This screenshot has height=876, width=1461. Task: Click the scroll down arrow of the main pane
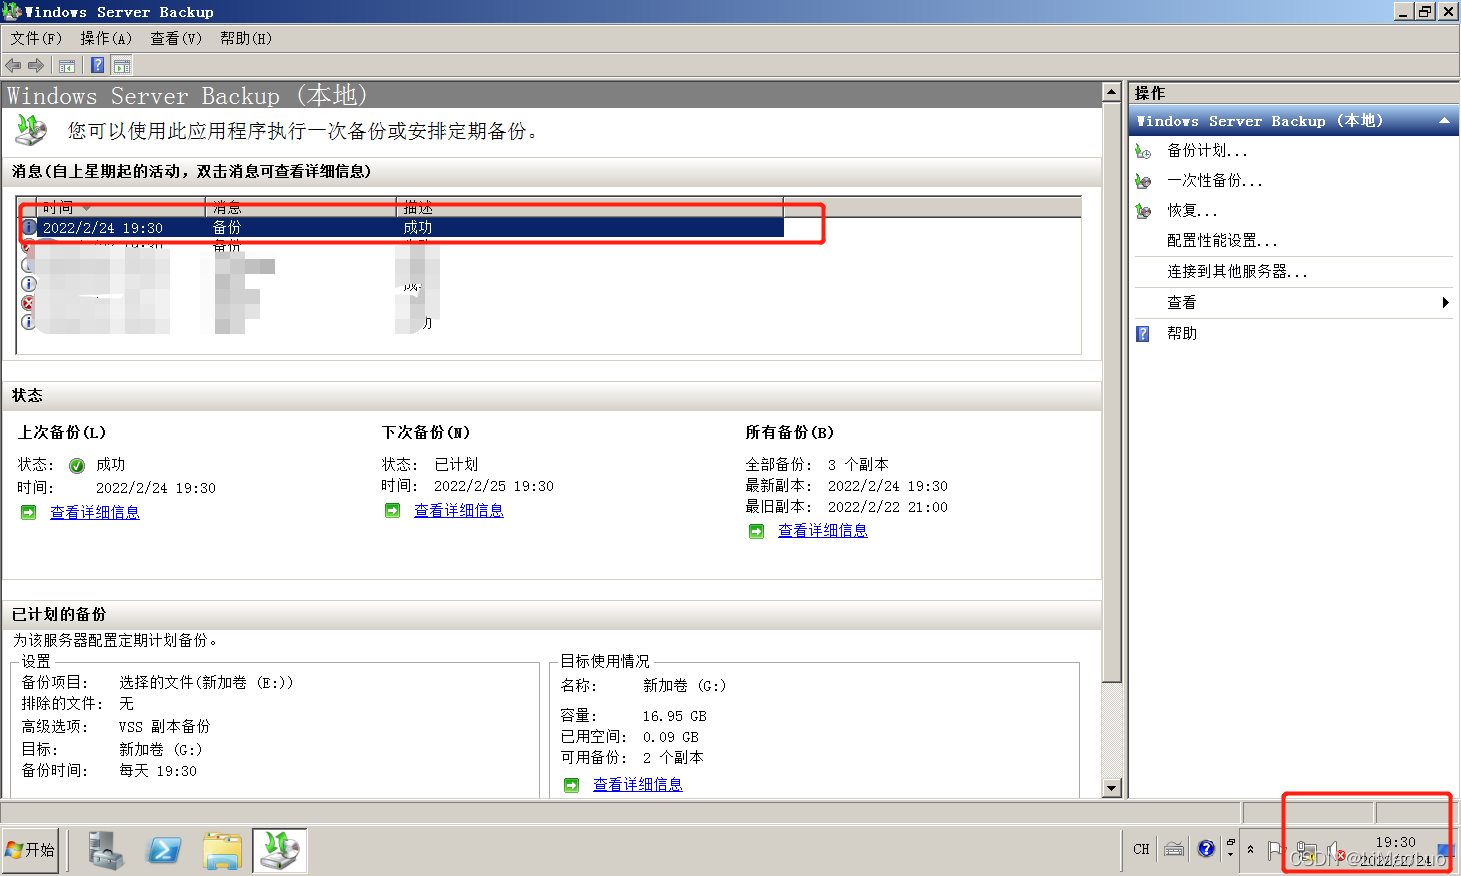(x=1111, y=788)
